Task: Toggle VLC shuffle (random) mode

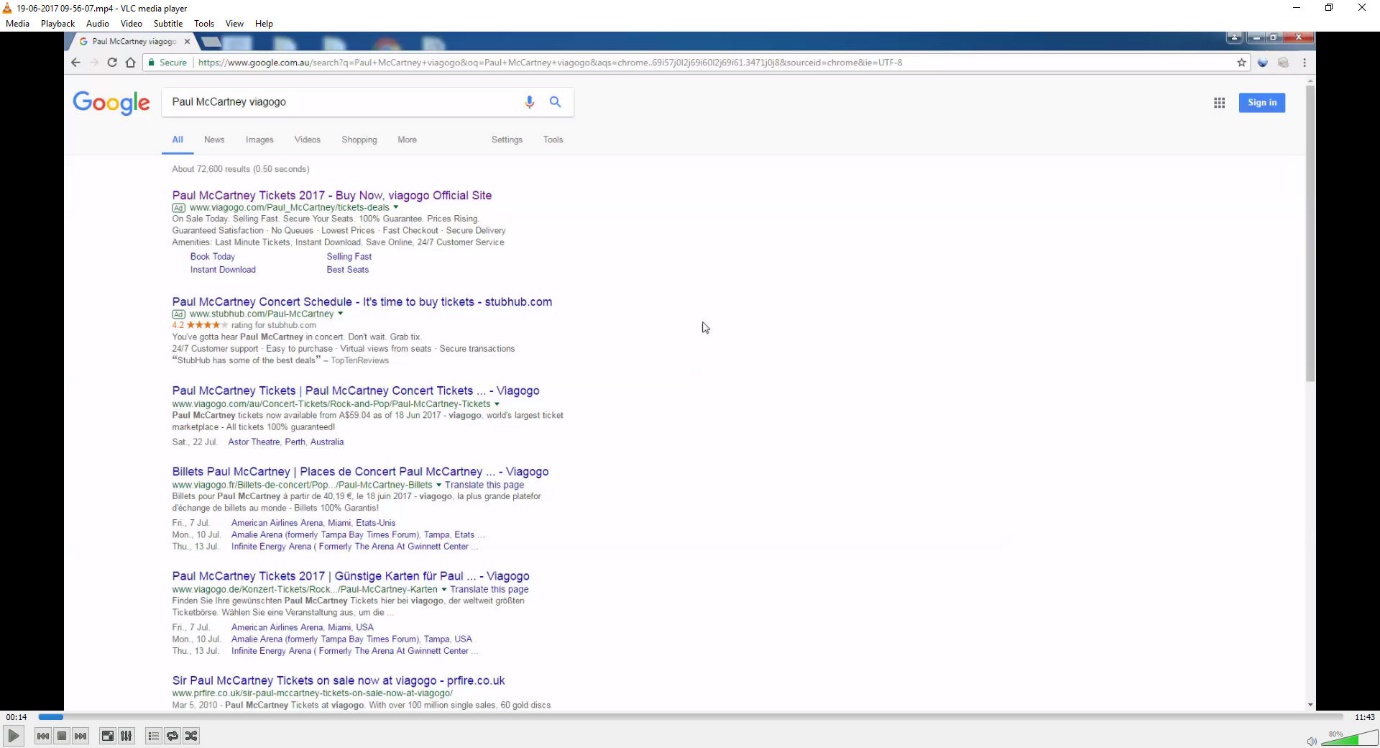Action: tap(191, 736)
